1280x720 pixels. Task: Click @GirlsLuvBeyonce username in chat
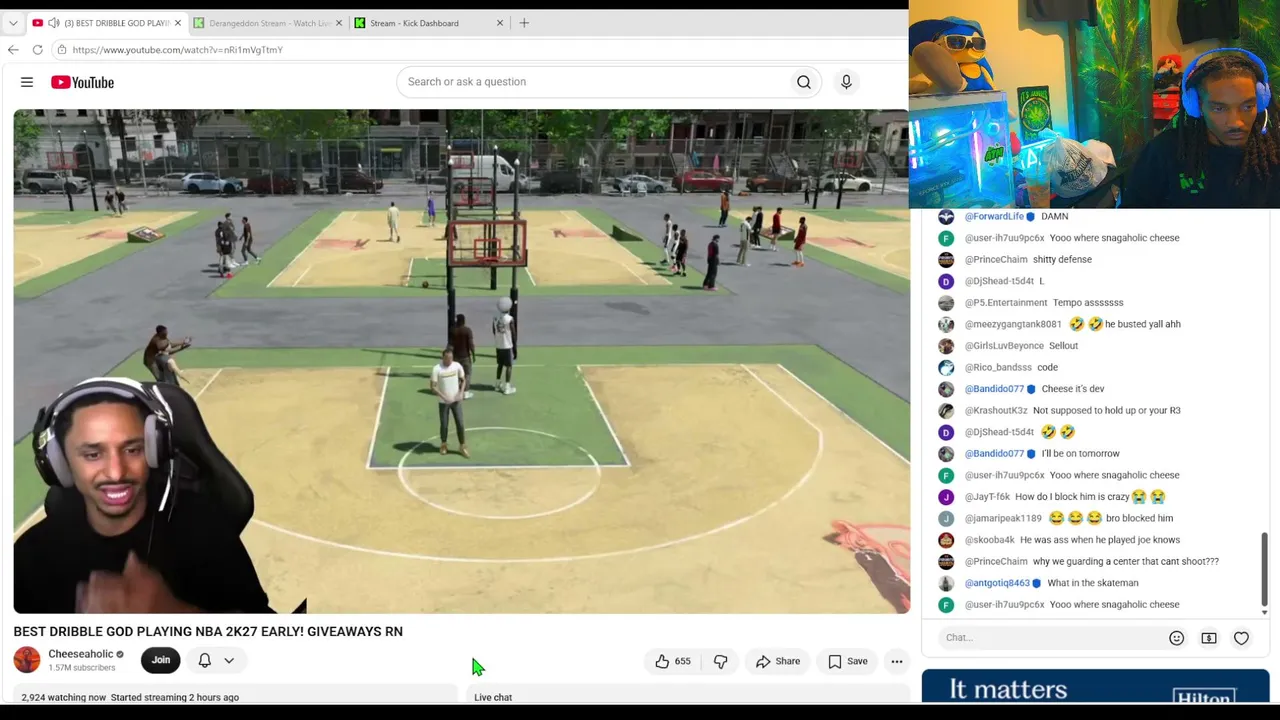click(x=1004, y=346)
